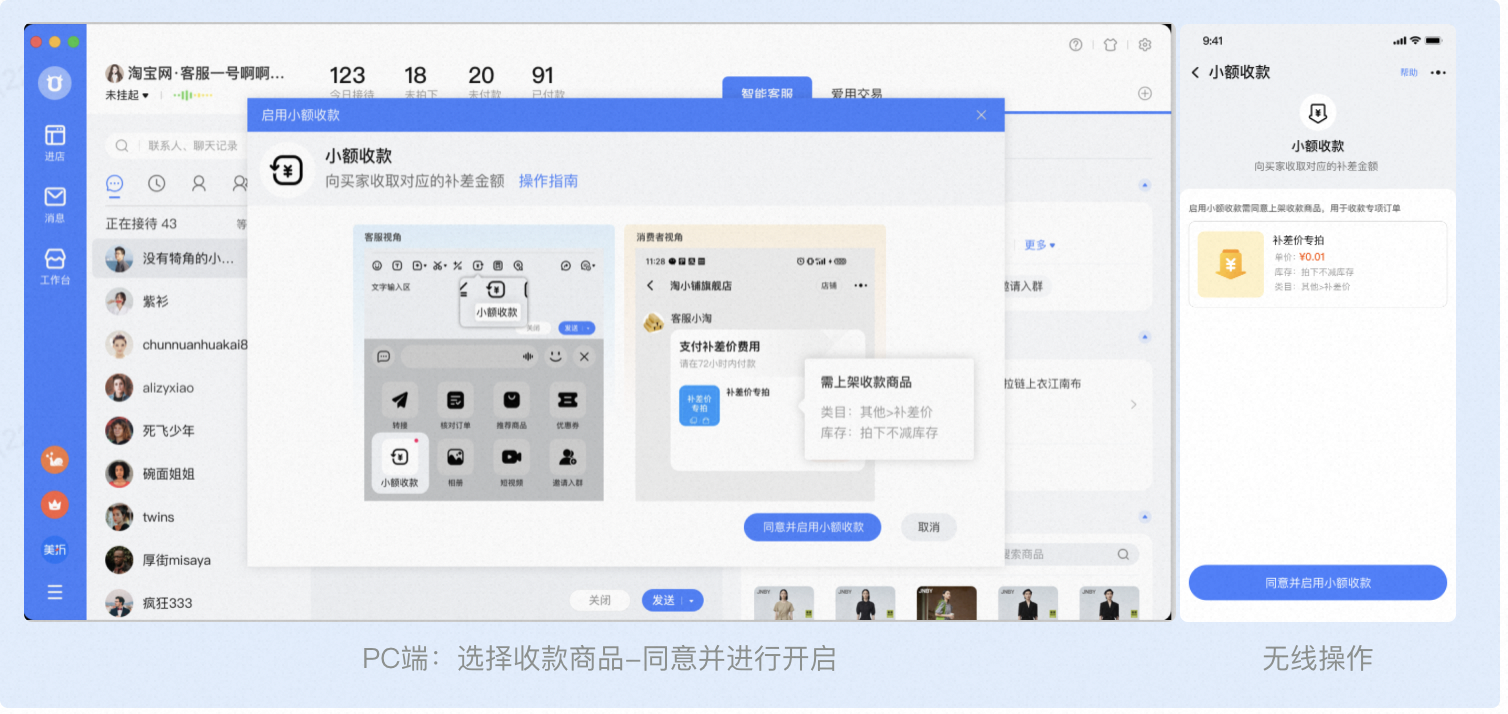Click the 优惠券 coupon tile in preview
Viewport: 1508px width, 714px height.
567,406
